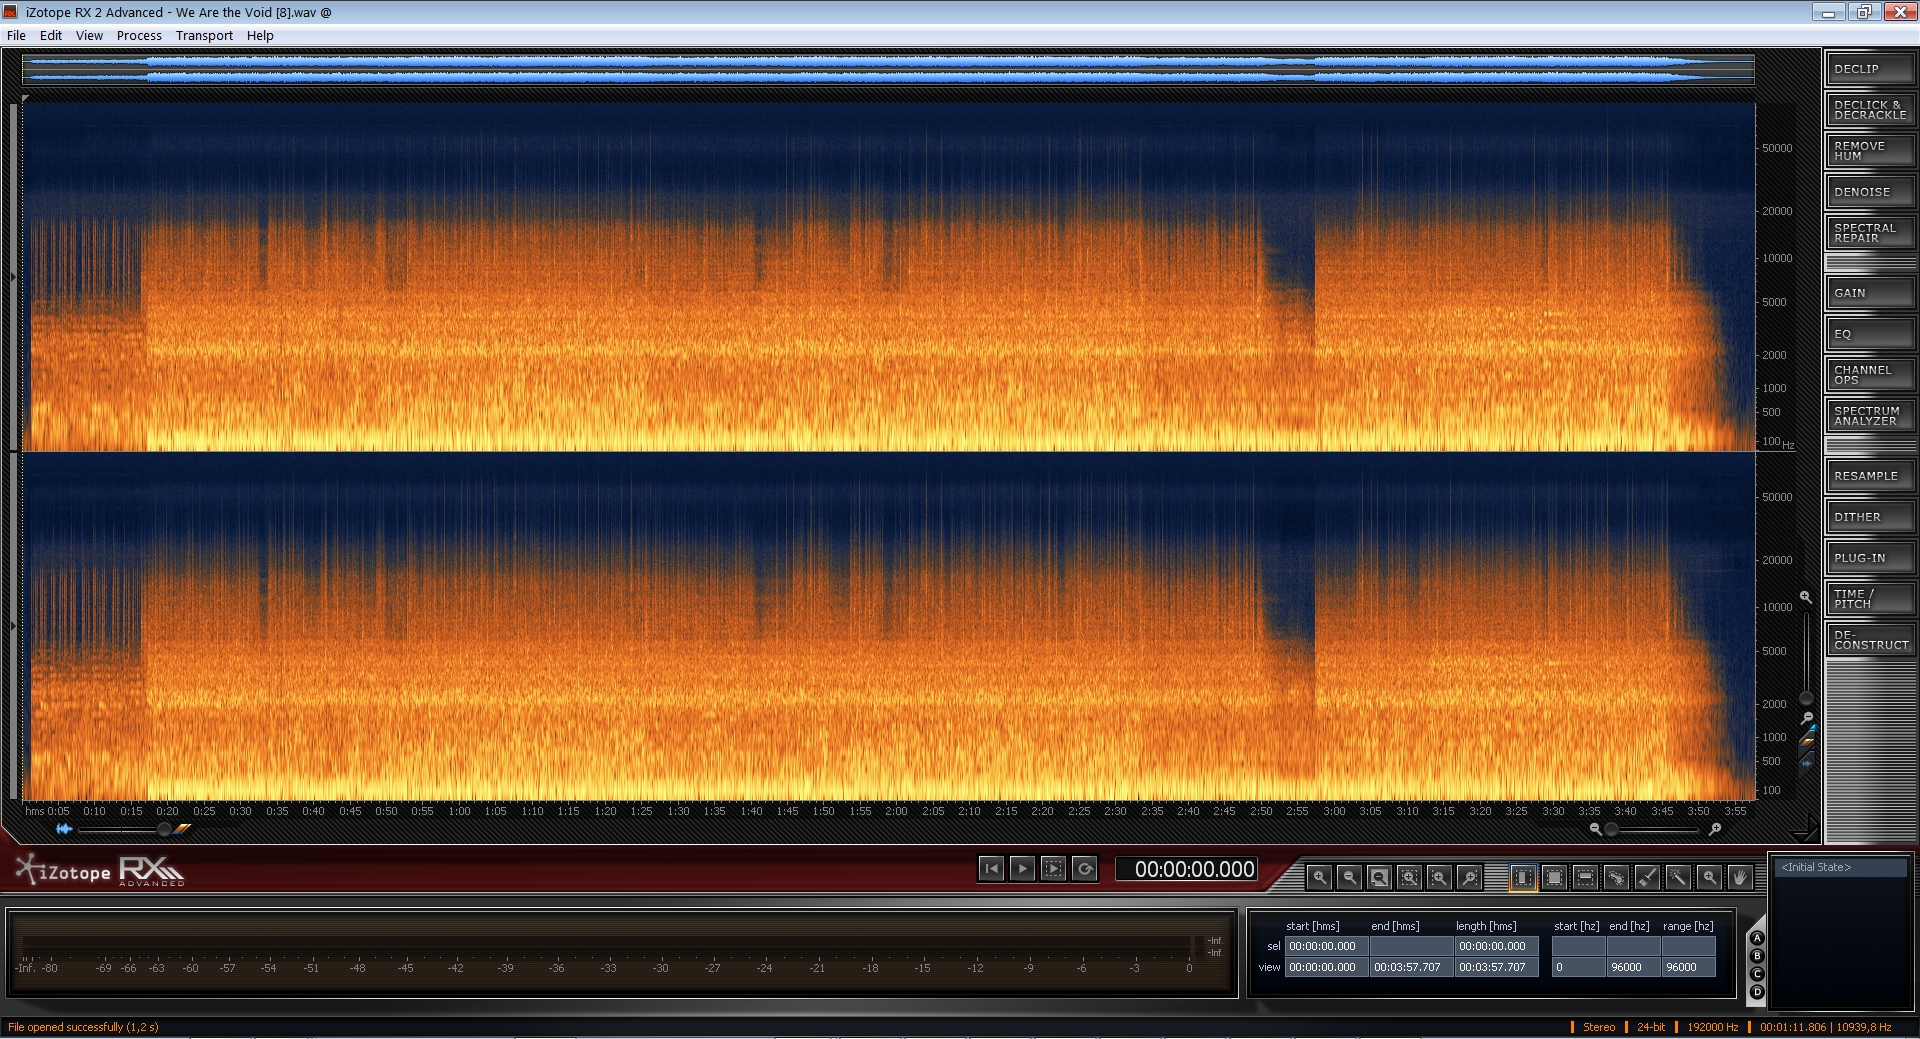Open the Deconstruct module
The width and height of the screenshot is (1920, 1039).
[1869, 640]
